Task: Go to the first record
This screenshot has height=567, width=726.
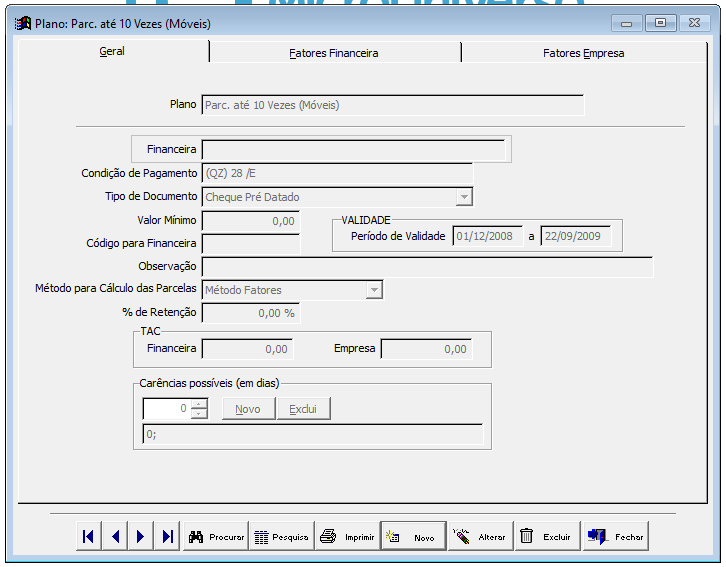Action: pos(88,537)
